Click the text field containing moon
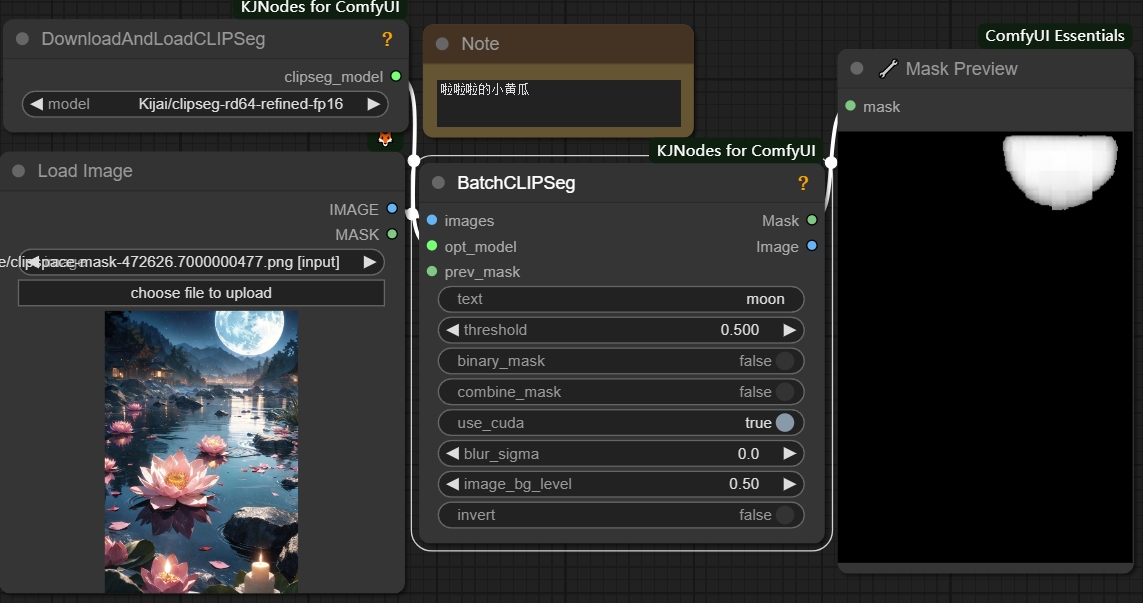This screenshot has width=1143, height=603. [x=620, y=299]
